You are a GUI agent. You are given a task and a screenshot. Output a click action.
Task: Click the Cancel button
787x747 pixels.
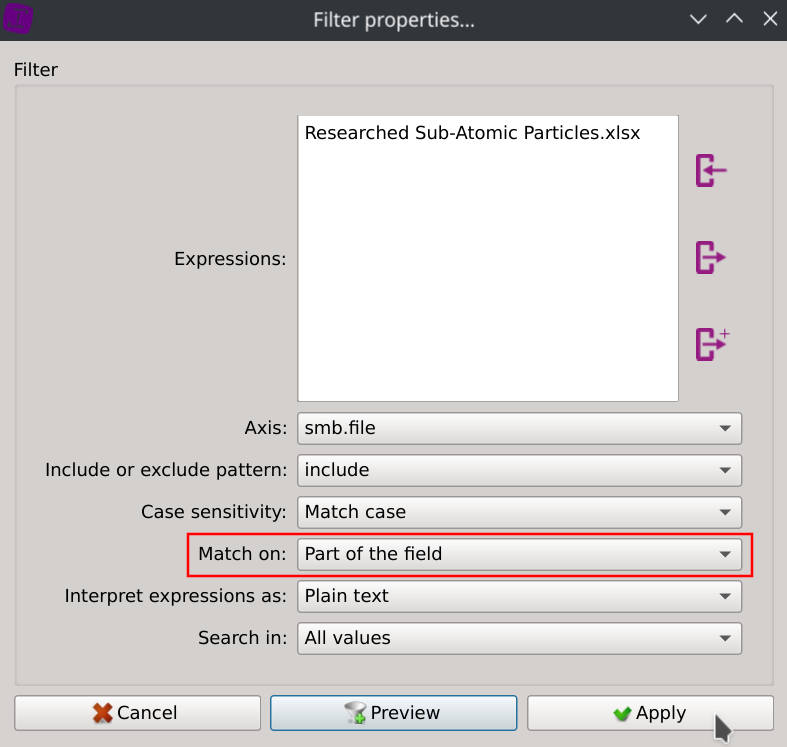[137, 713]
